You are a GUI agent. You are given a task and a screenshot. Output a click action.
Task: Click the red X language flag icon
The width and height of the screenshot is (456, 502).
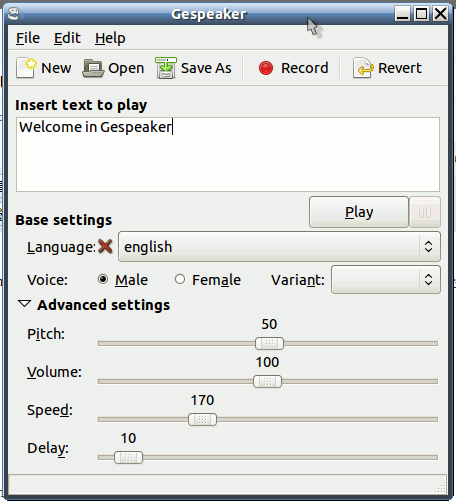[105, 247]
